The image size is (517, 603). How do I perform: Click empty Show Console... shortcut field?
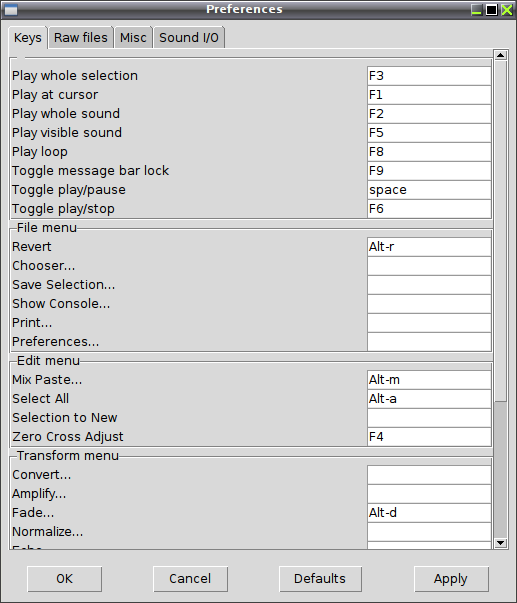pos(429,304)
